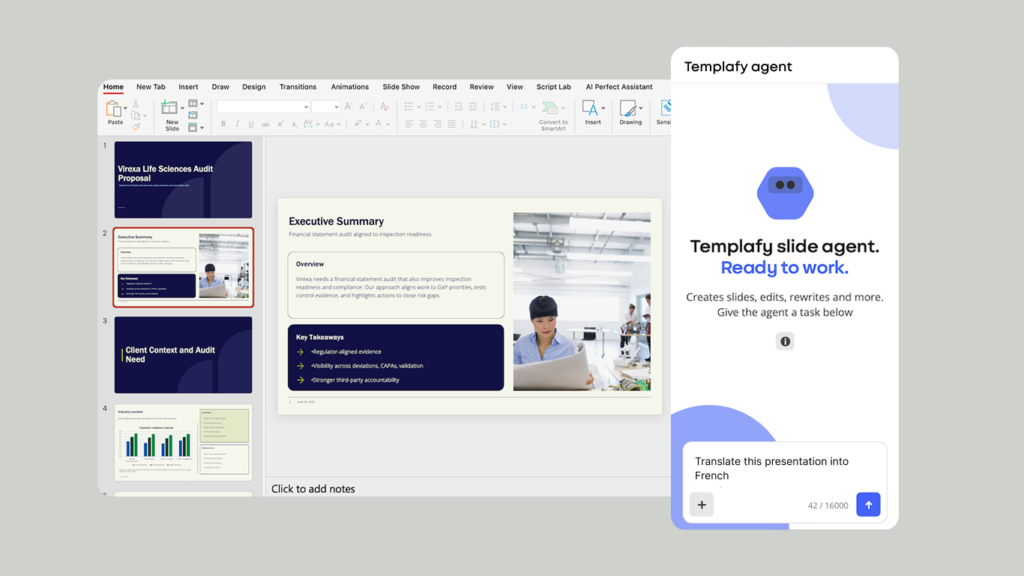1024x576 pixels.
Task: Click the 'Stronger third-party accountability' bullet
Action: click(x=355, y=380)
